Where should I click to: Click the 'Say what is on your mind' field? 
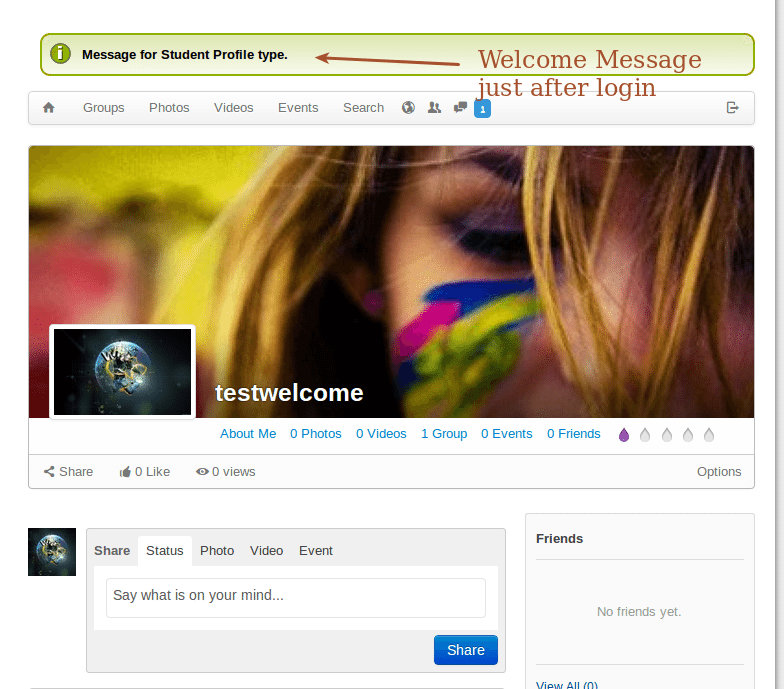coord(296,597)
